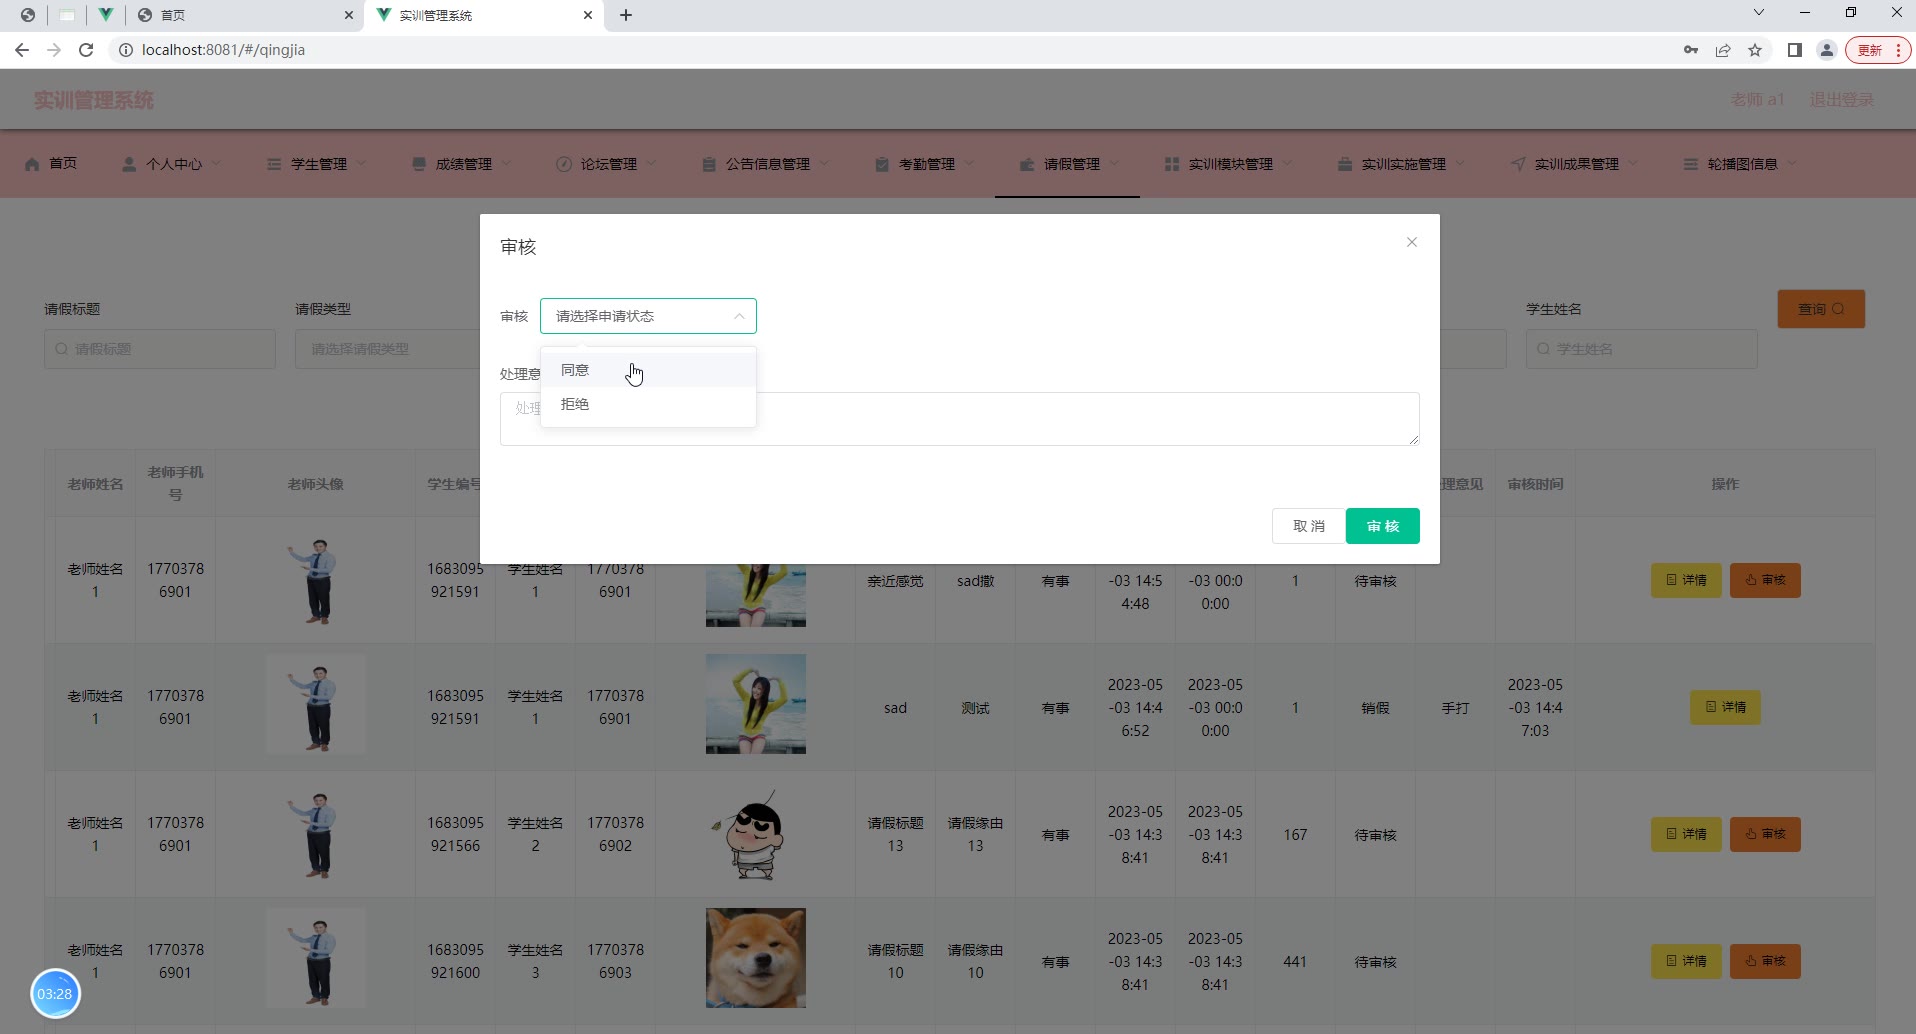Click grid icon beside 实训模块管理
The height and width of the screenshot is (1034, 1916).
pyautogui.click(x=1172, y=164)
